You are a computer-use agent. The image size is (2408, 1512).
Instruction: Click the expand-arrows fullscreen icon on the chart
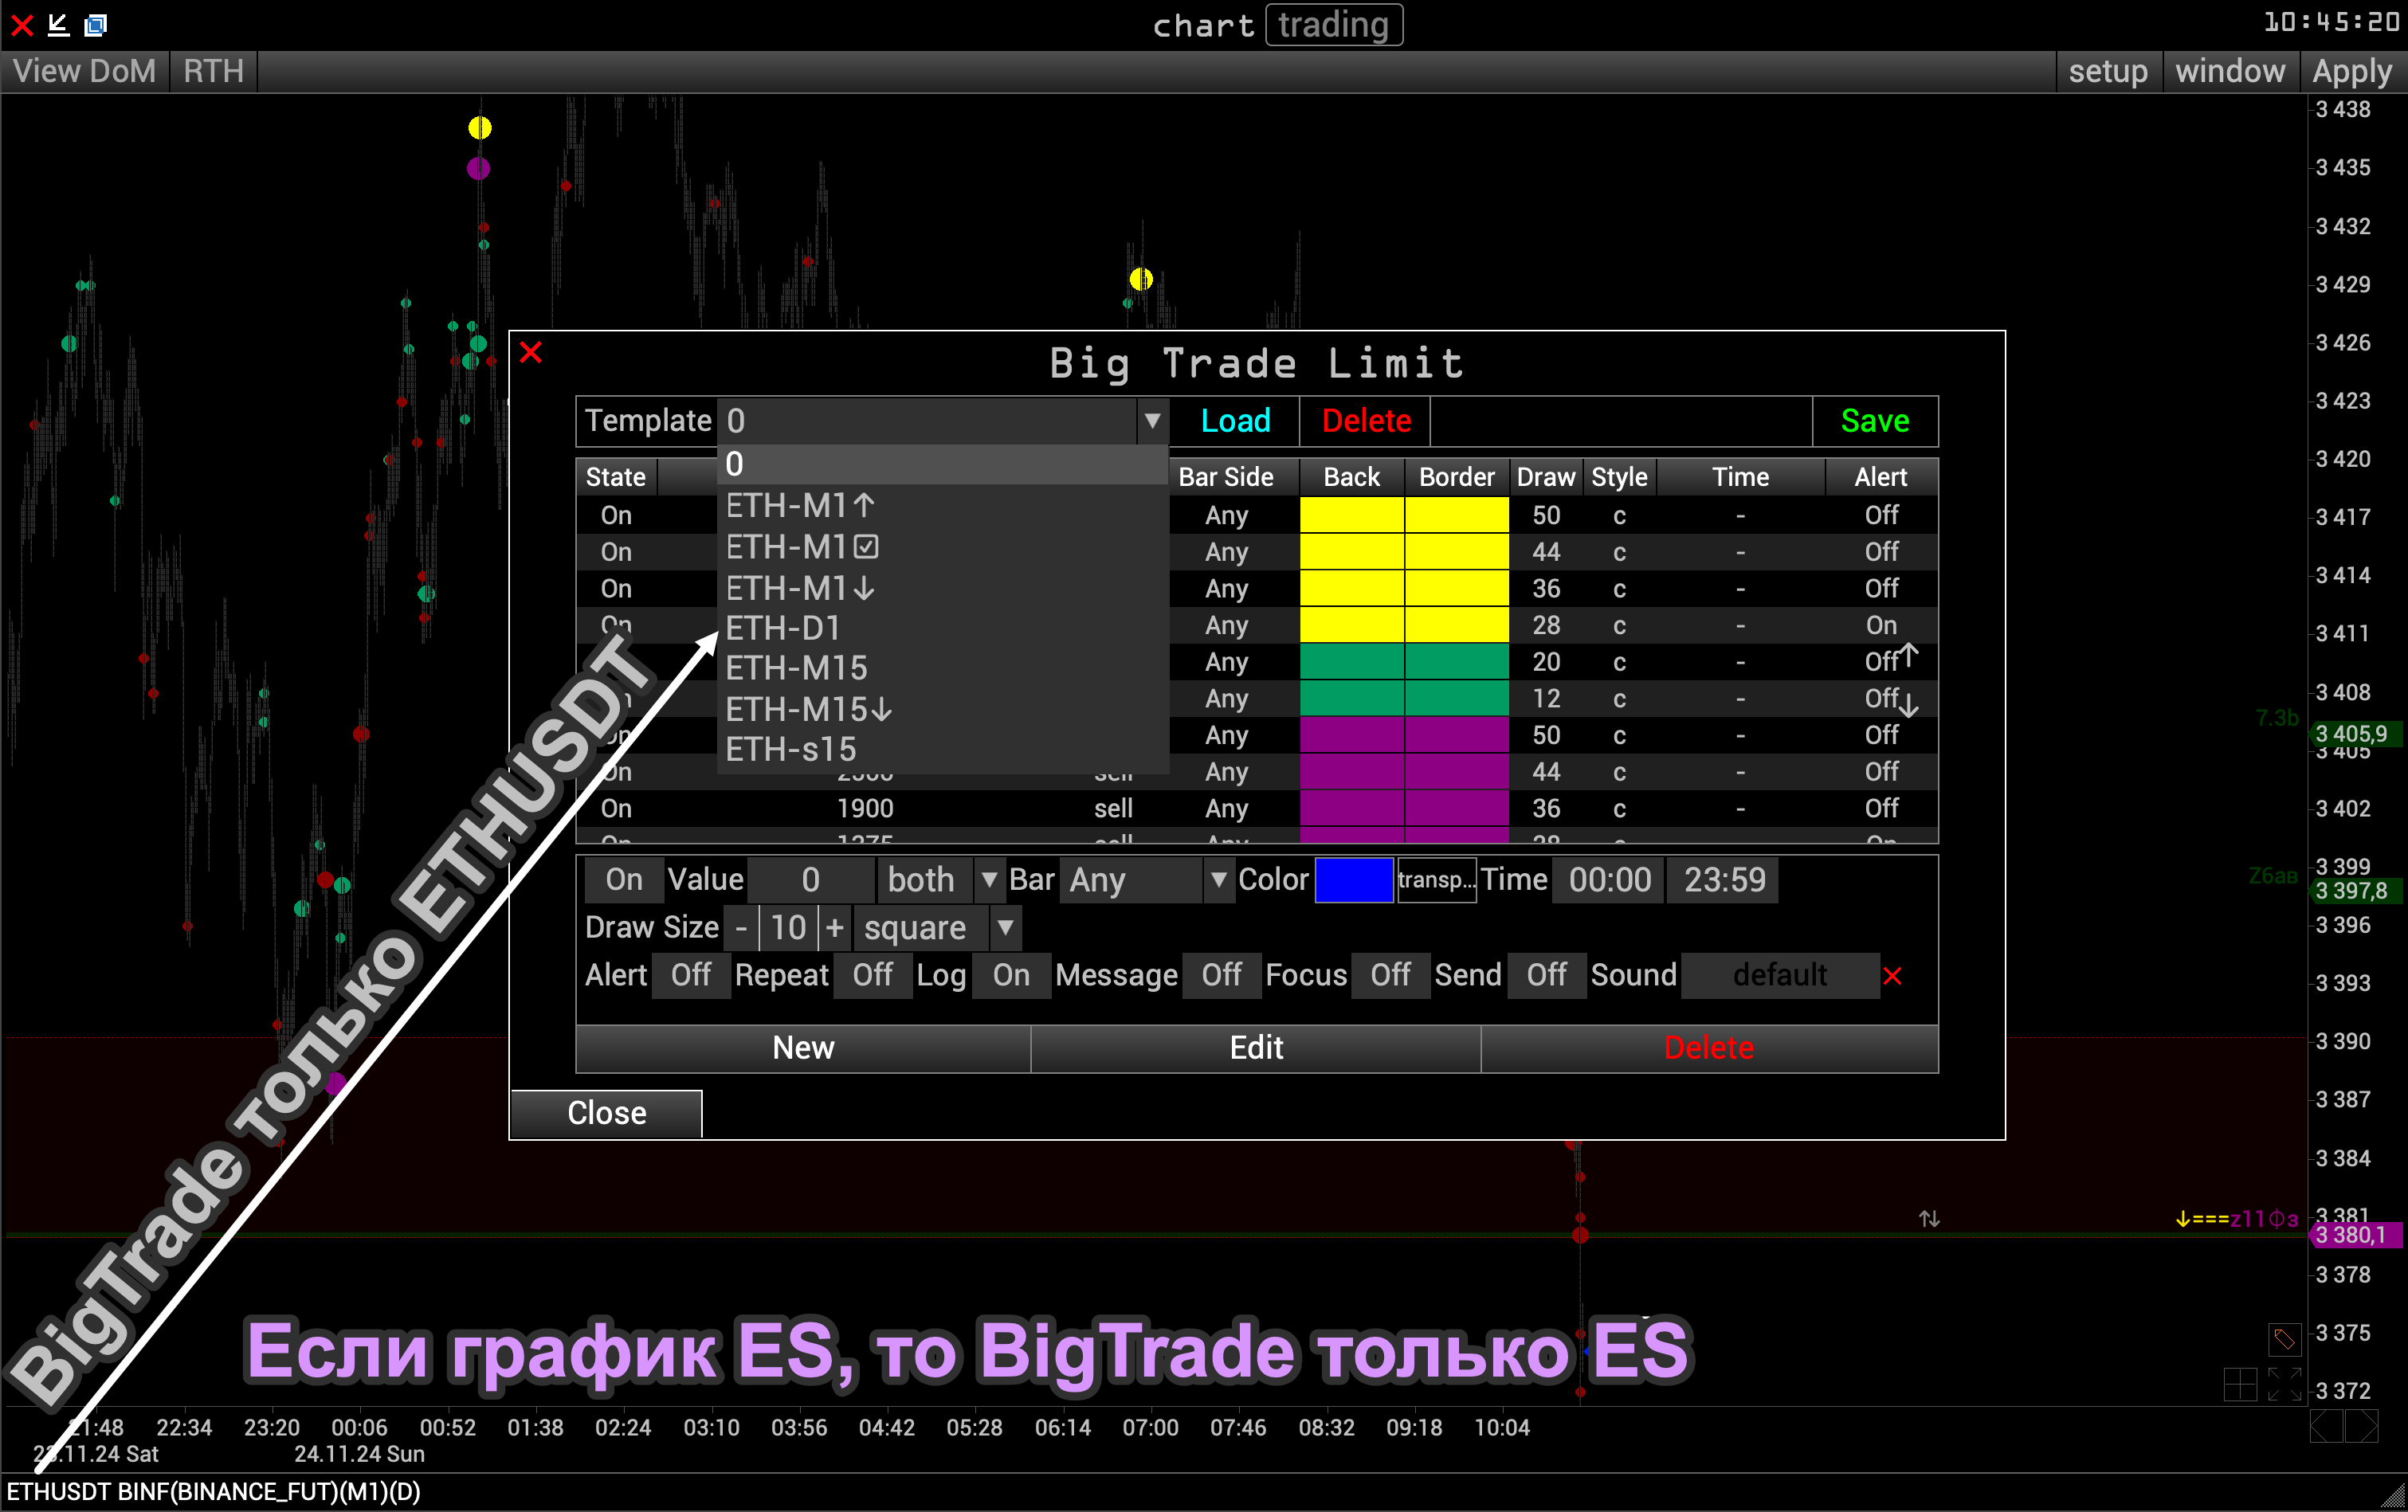click(x=2285, y=1385)
